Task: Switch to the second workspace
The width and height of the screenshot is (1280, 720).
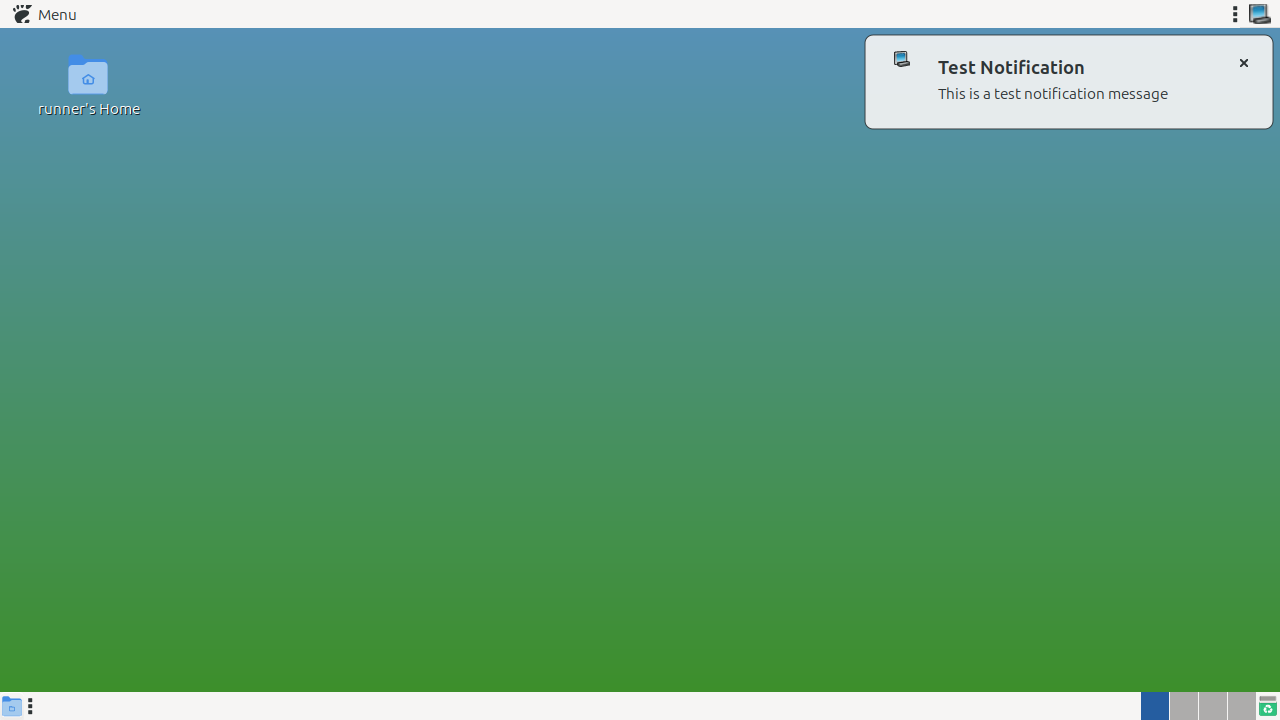Action: (1184, 706)
